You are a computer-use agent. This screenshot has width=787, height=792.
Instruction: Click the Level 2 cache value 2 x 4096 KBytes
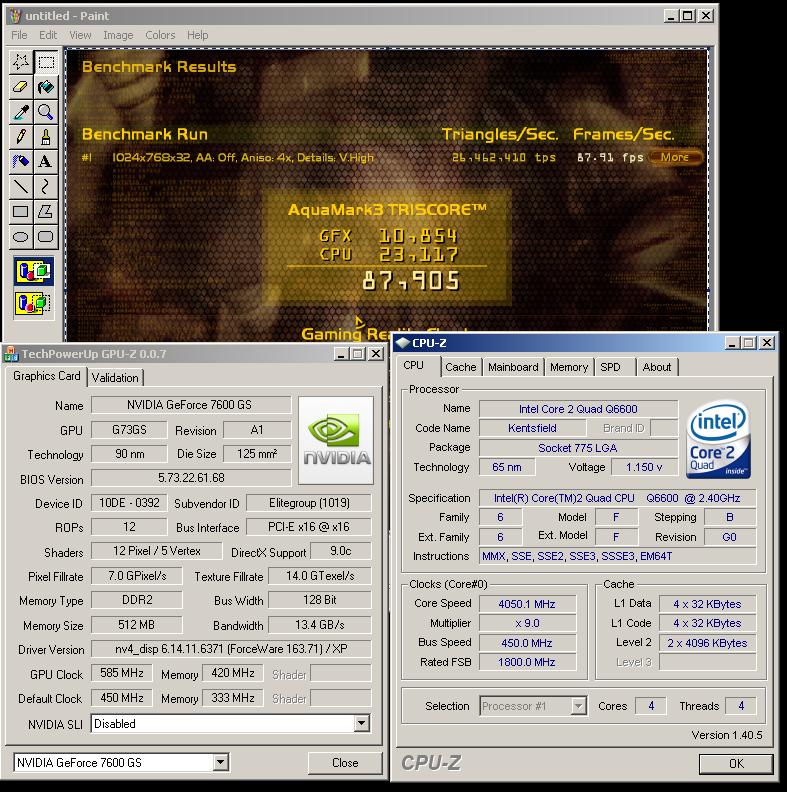pos(707,643)
